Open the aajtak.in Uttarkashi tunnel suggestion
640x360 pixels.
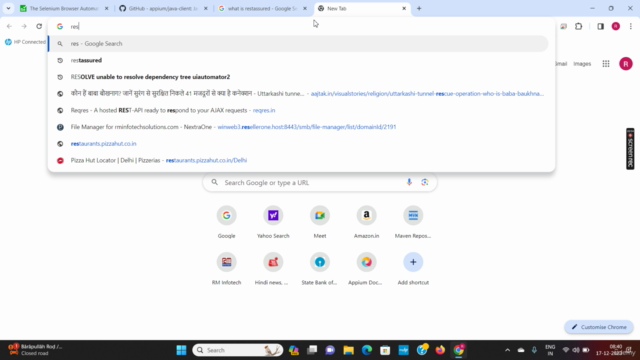coord(298,94)
